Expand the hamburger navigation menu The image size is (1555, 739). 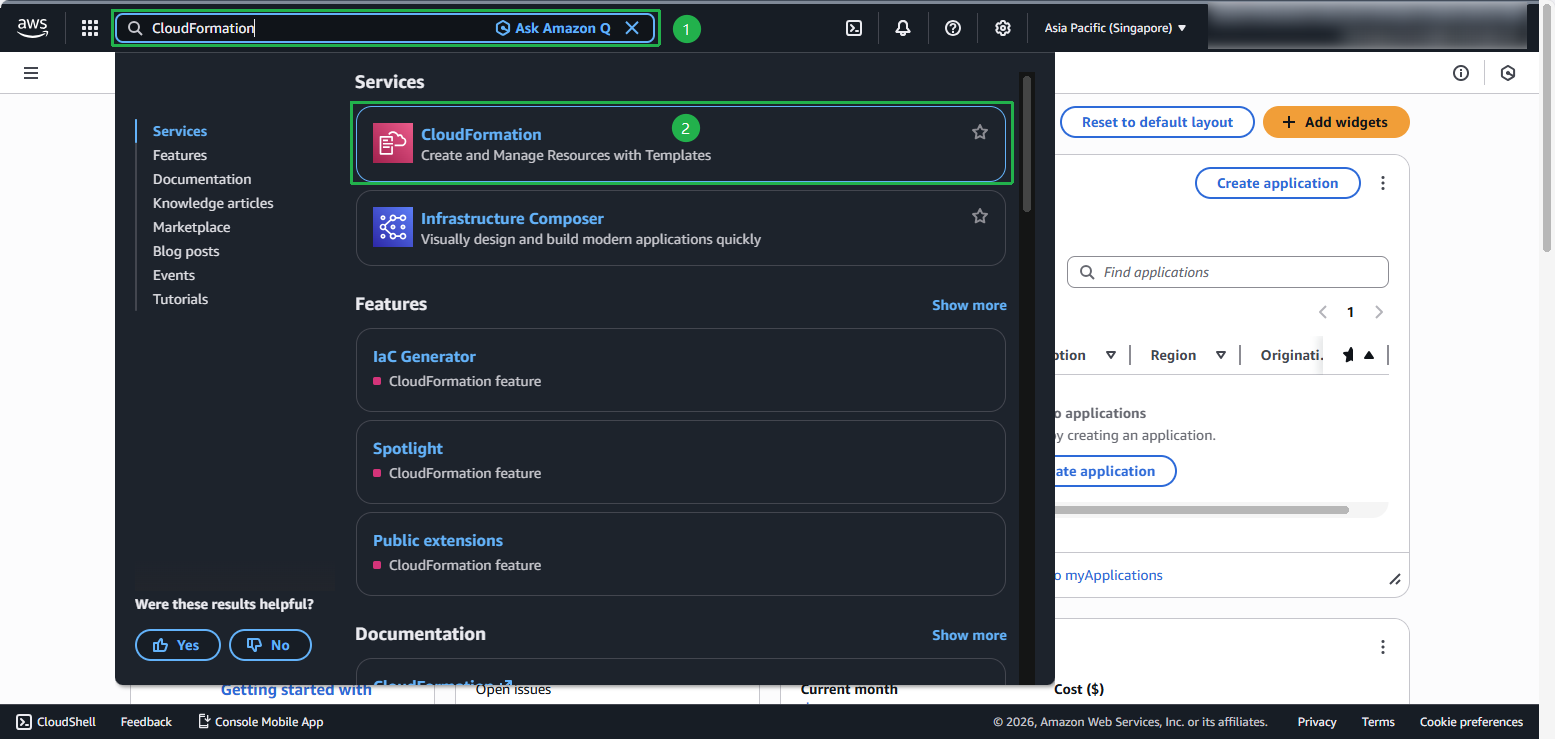[31, 72]
